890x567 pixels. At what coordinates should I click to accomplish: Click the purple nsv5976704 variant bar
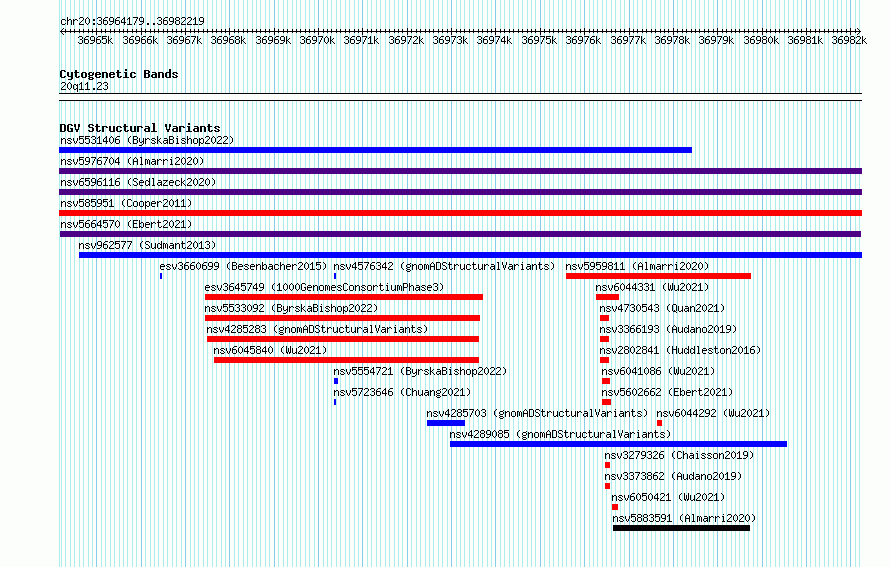pos(460,171)
